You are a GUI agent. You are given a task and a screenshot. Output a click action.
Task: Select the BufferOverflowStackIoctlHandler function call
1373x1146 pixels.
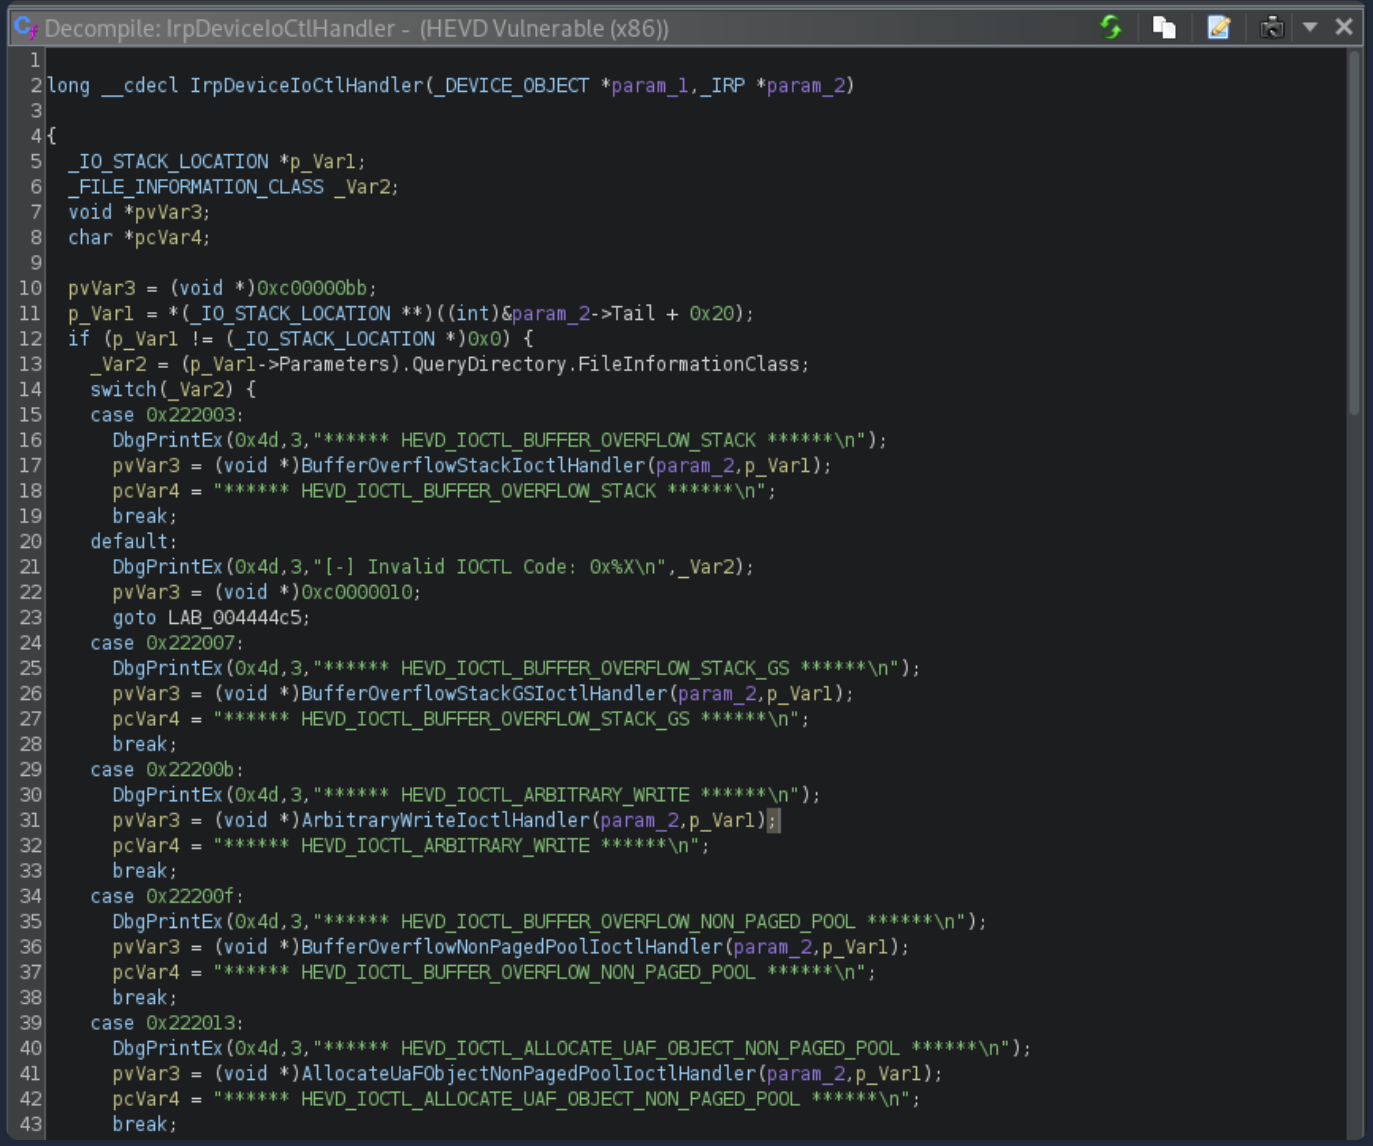point(473,466)
